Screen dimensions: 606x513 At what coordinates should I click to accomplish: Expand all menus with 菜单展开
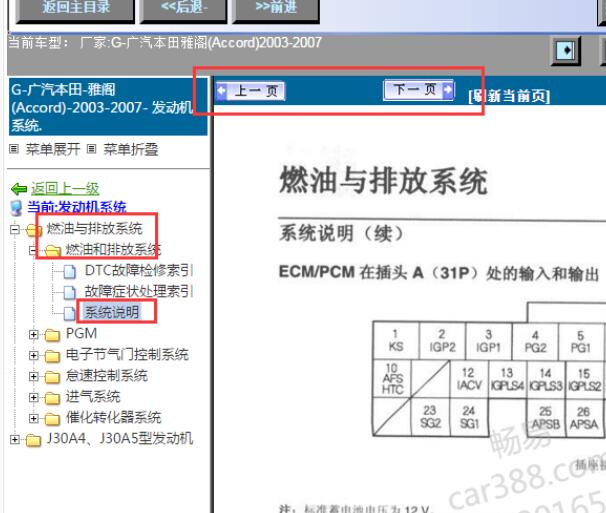[53, 149]
